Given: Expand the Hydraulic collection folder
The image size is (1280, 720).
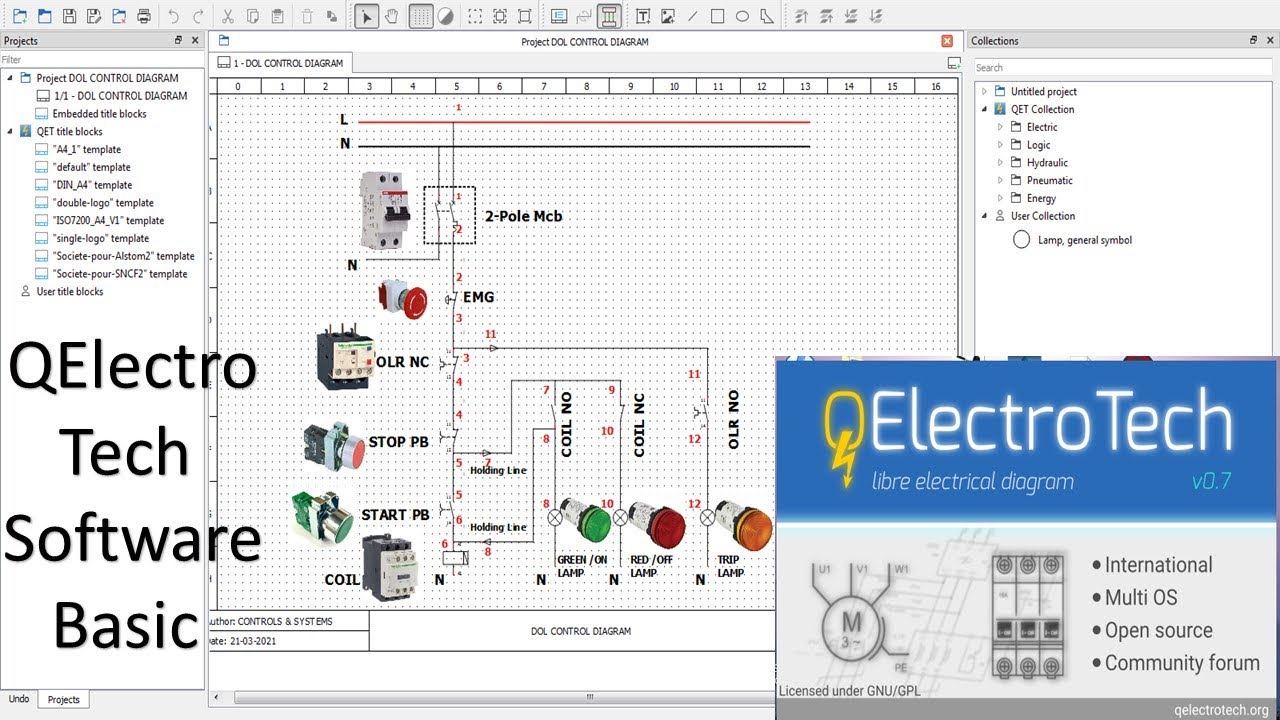Looking at the screenshot, I should pyautogui.click(x=1000, y=163).
